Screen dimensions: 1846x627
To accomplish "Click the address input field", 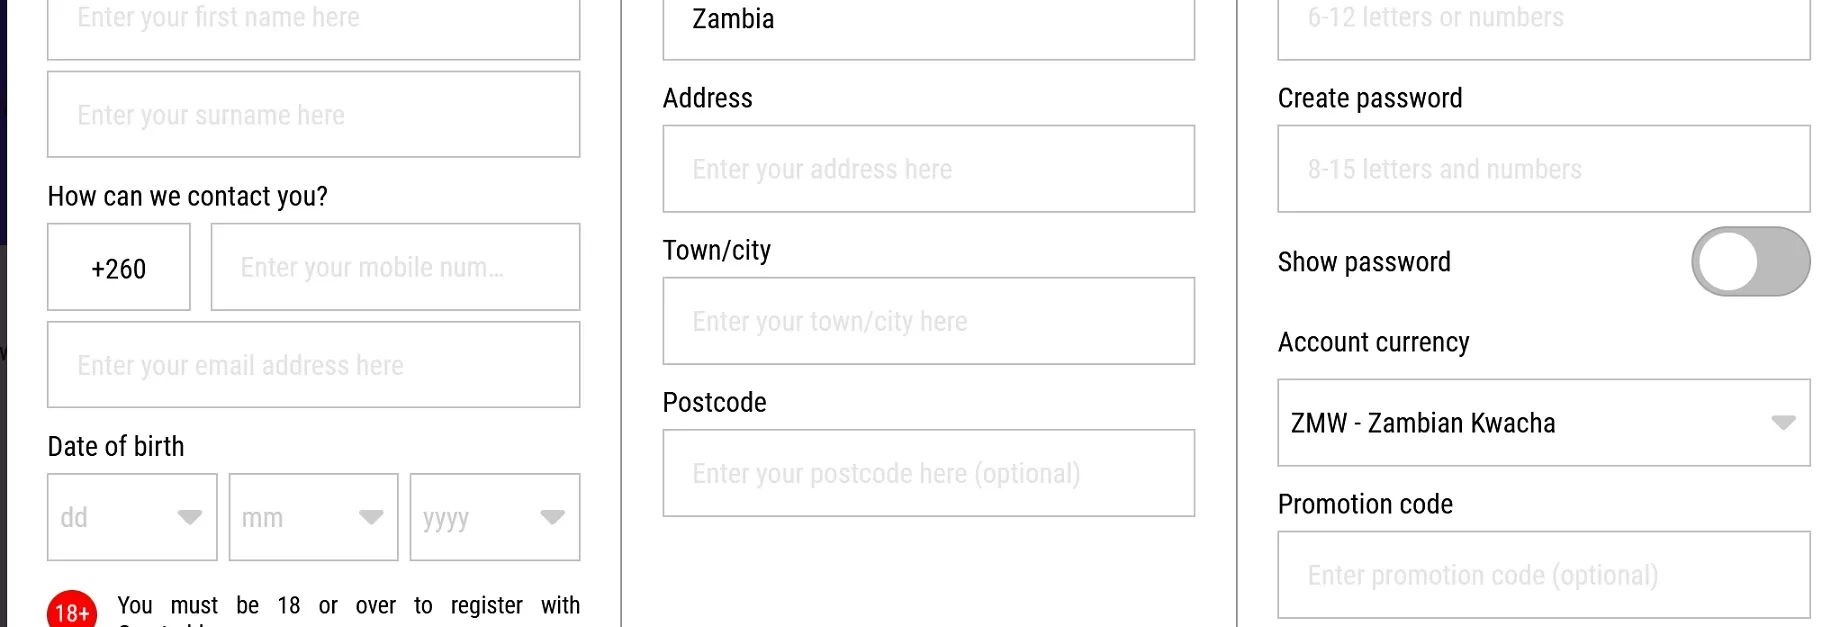I will pyautogui.click(x=928, y=169).
